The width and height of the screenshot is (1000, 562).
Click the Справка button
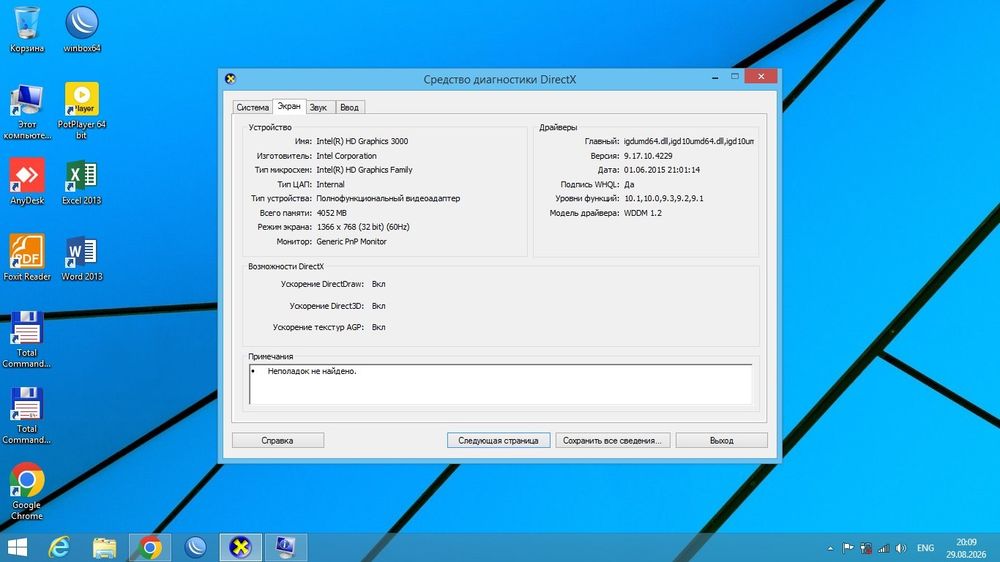(277, 440)
